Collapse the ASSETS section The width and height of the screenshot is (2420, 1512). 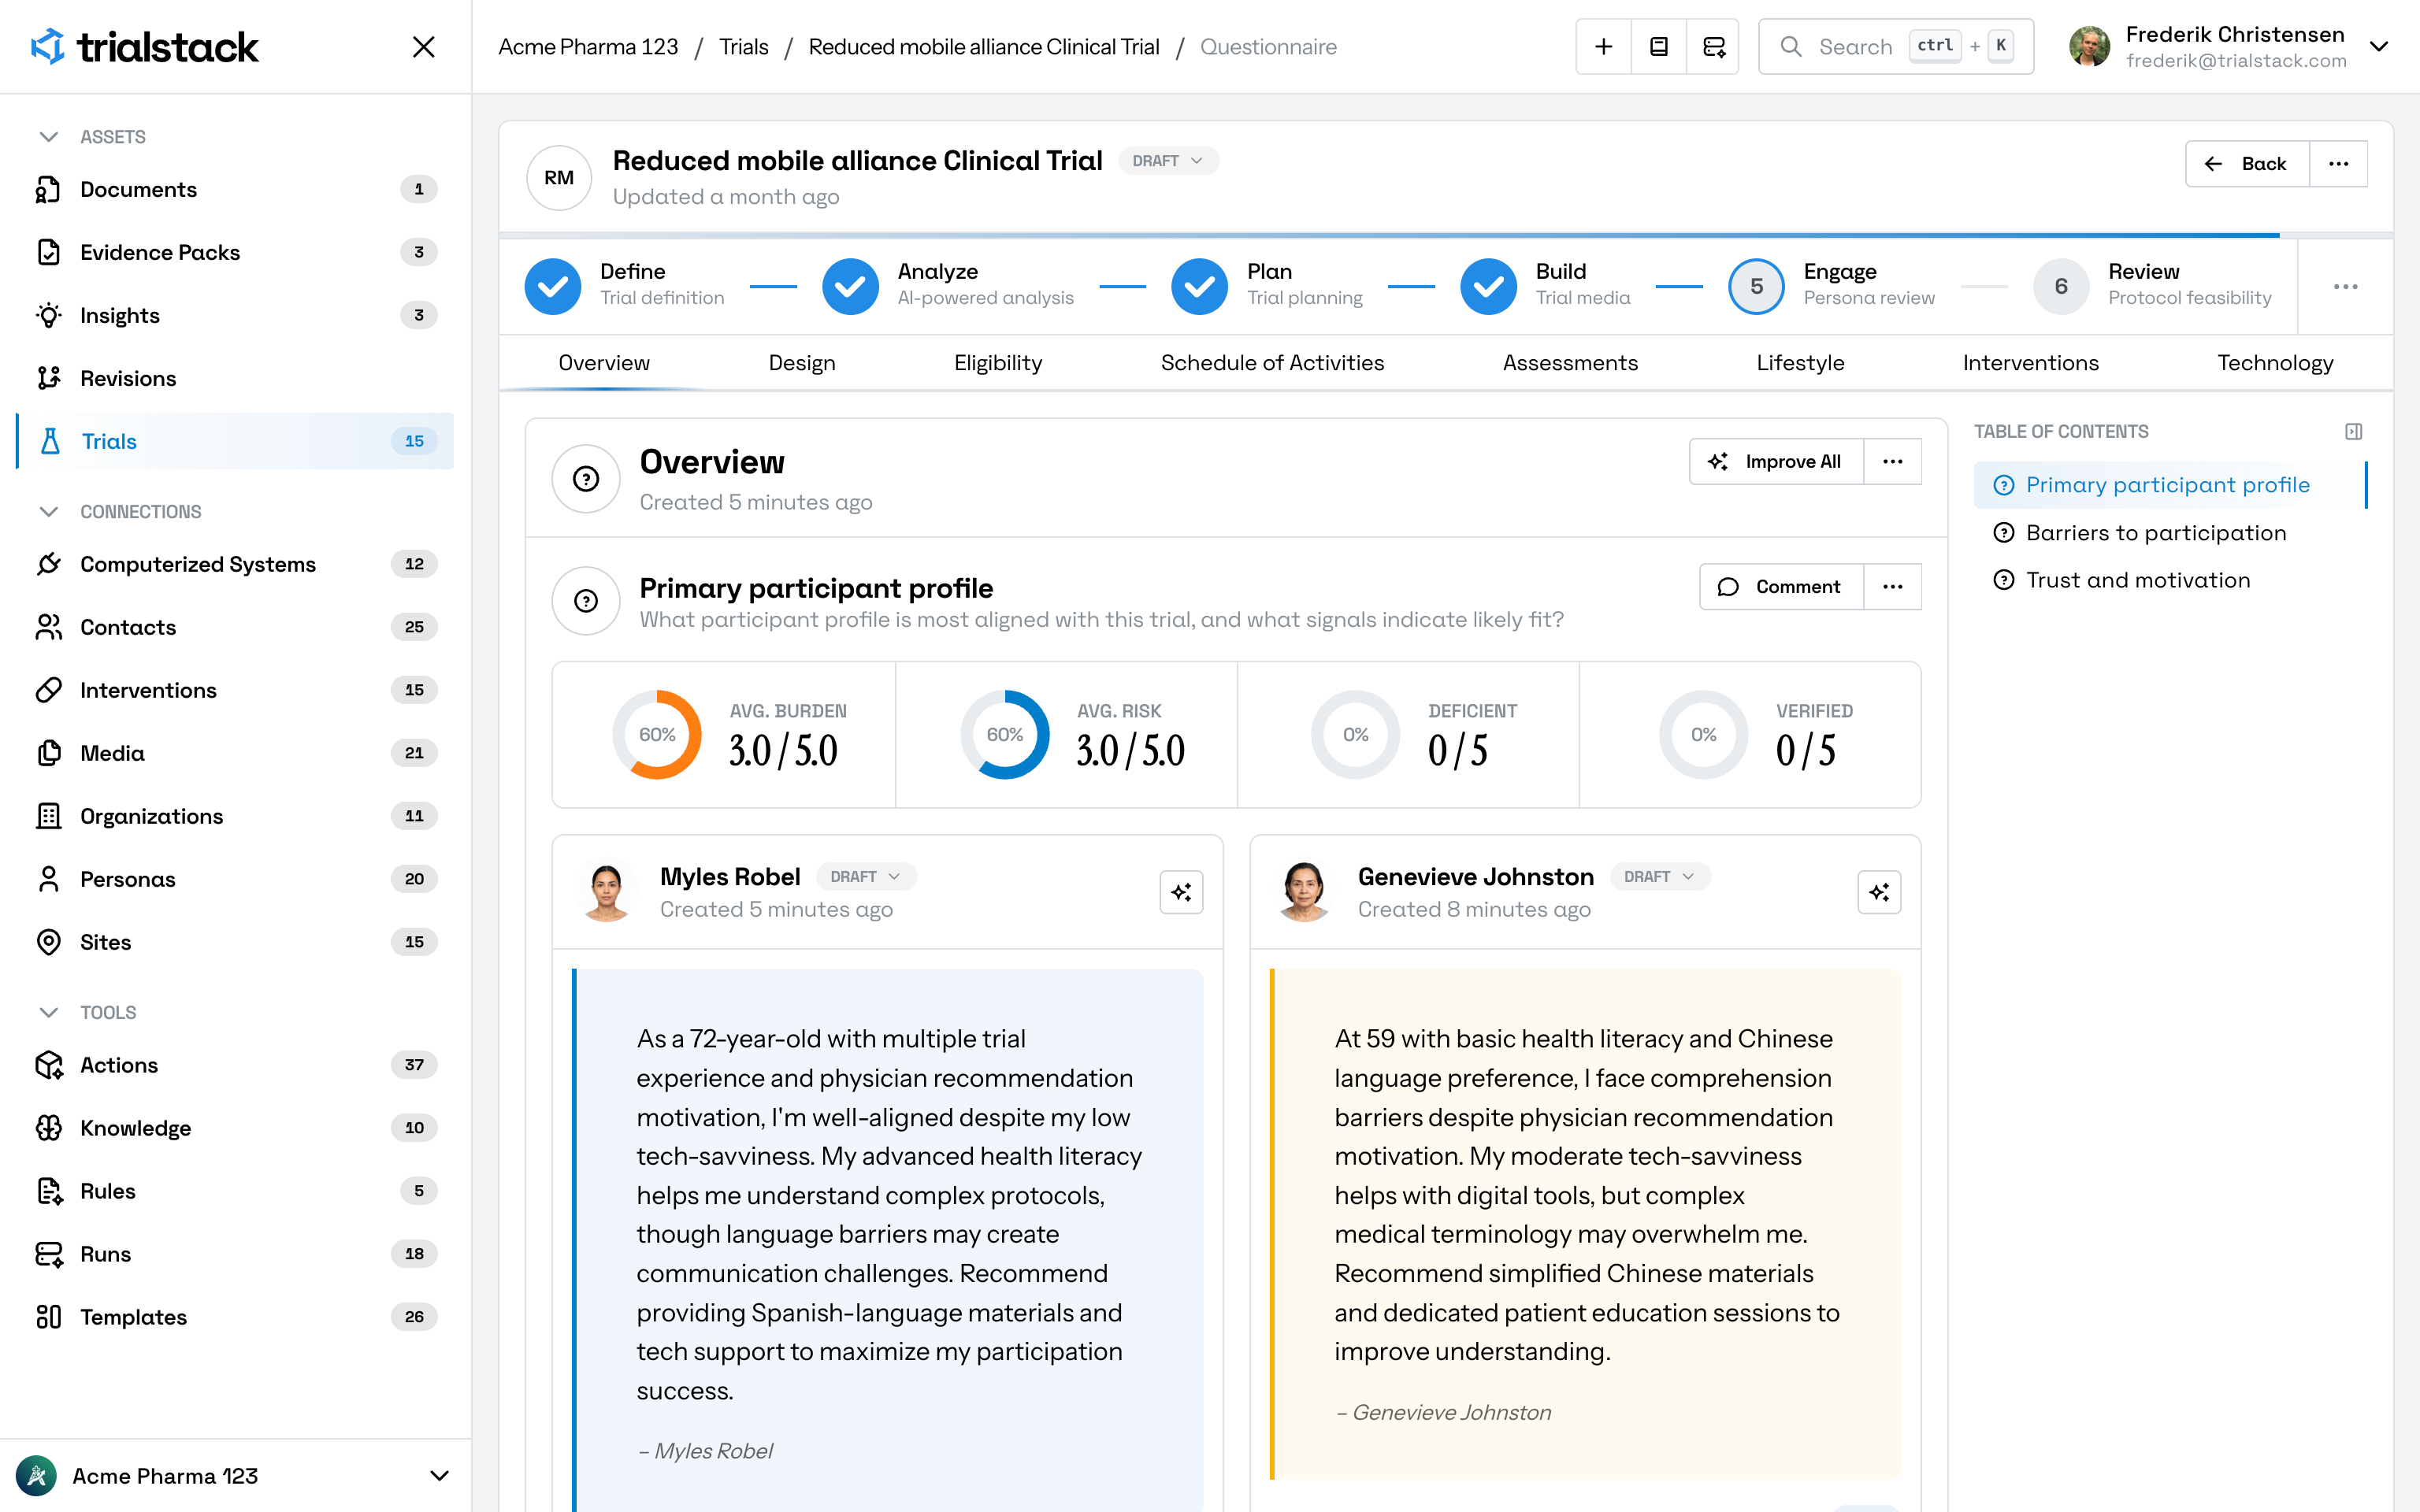48,137
